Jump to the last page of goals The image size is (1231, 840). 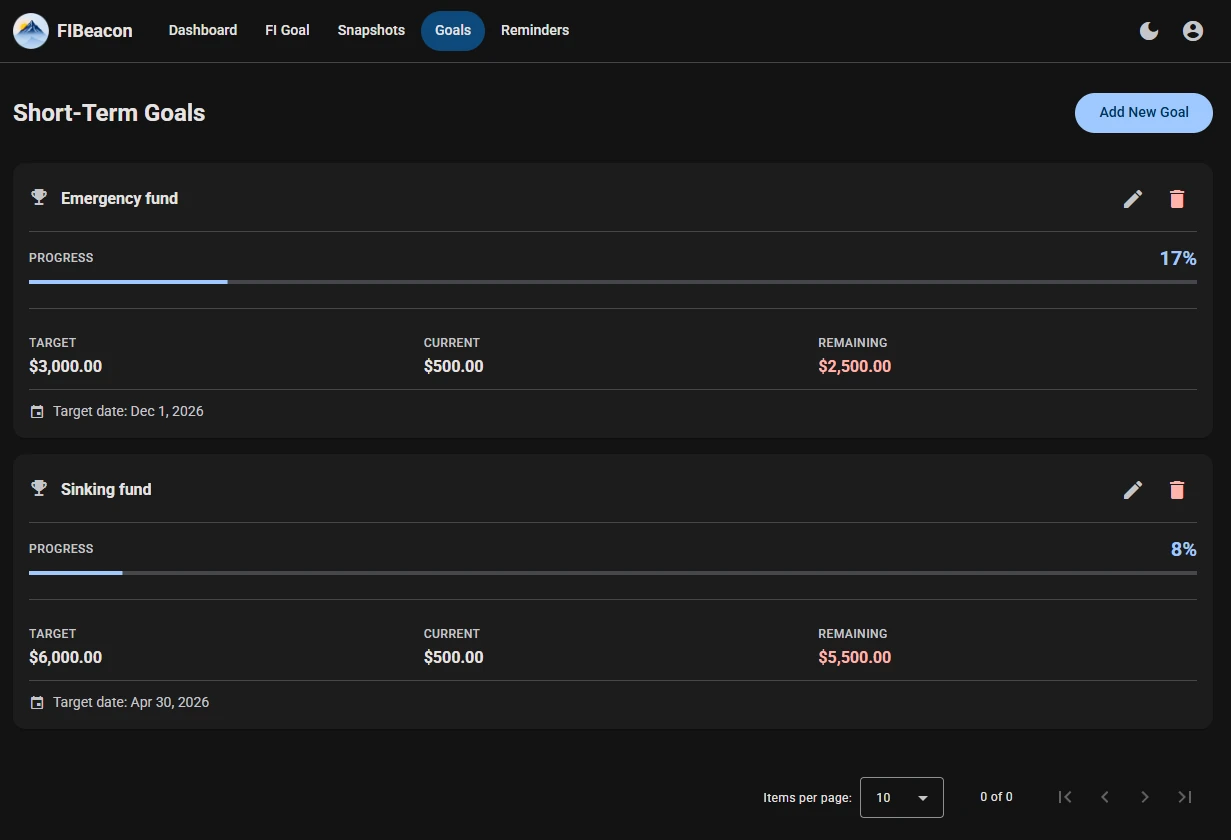1184,797
